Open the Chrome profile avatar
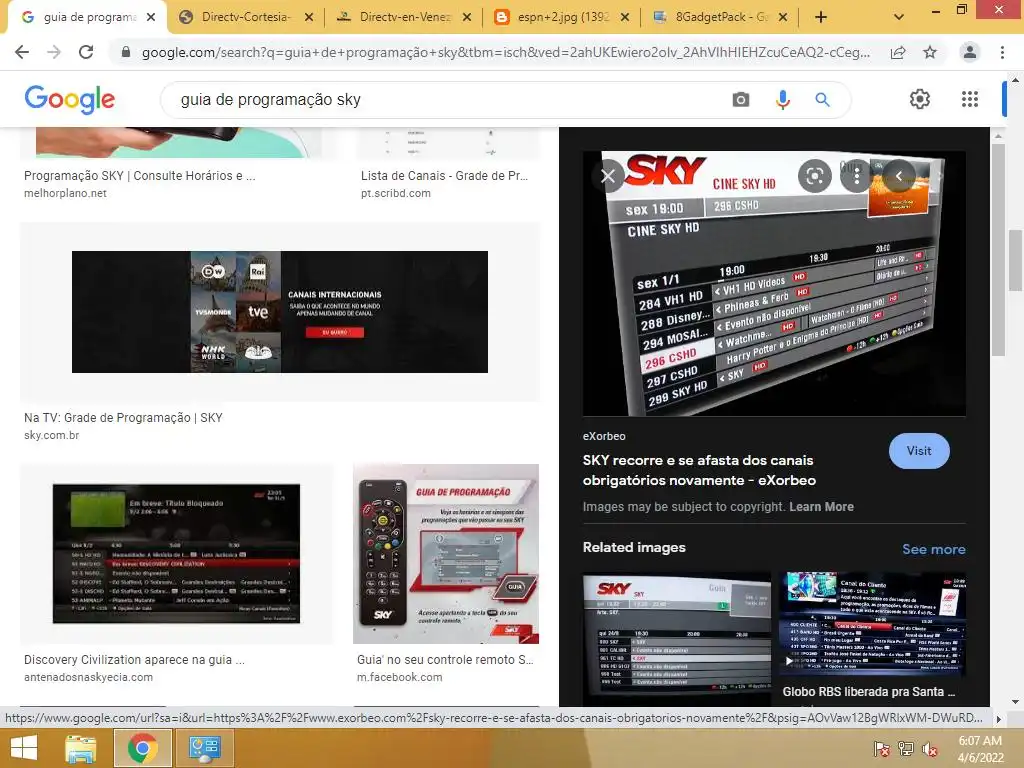The height and width of the screenshot is (768, 1024). click(970, 52)
